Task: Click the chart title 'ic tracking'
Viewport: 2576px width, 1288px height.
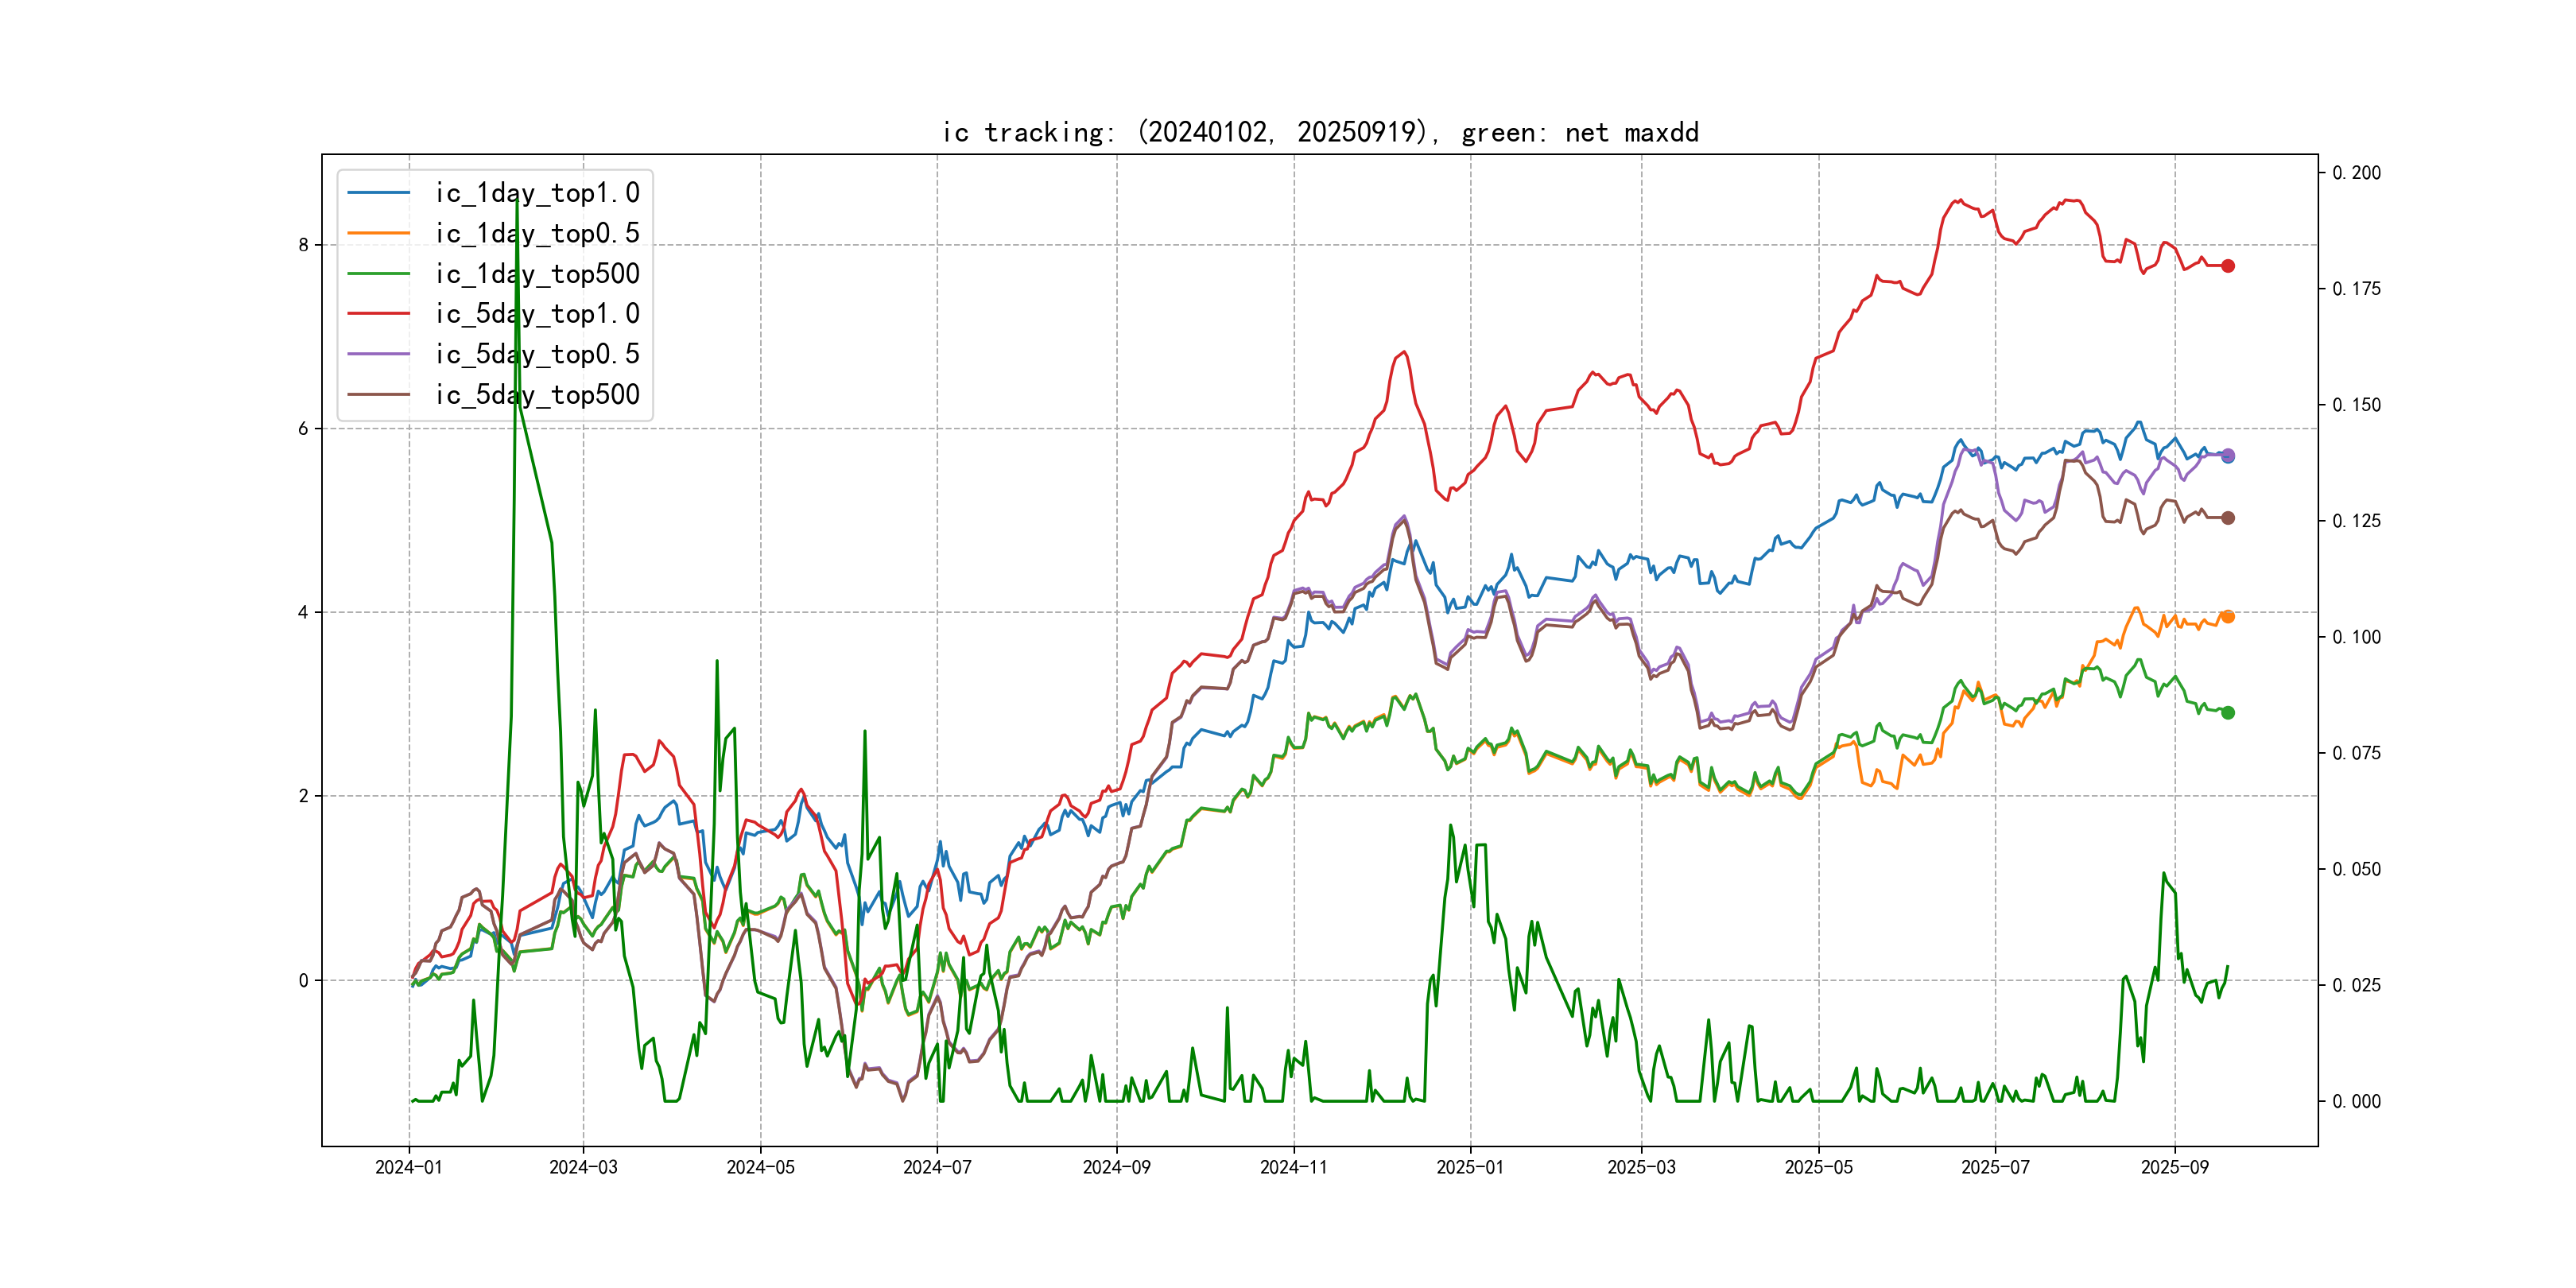Action: [x=1320, y=132]
